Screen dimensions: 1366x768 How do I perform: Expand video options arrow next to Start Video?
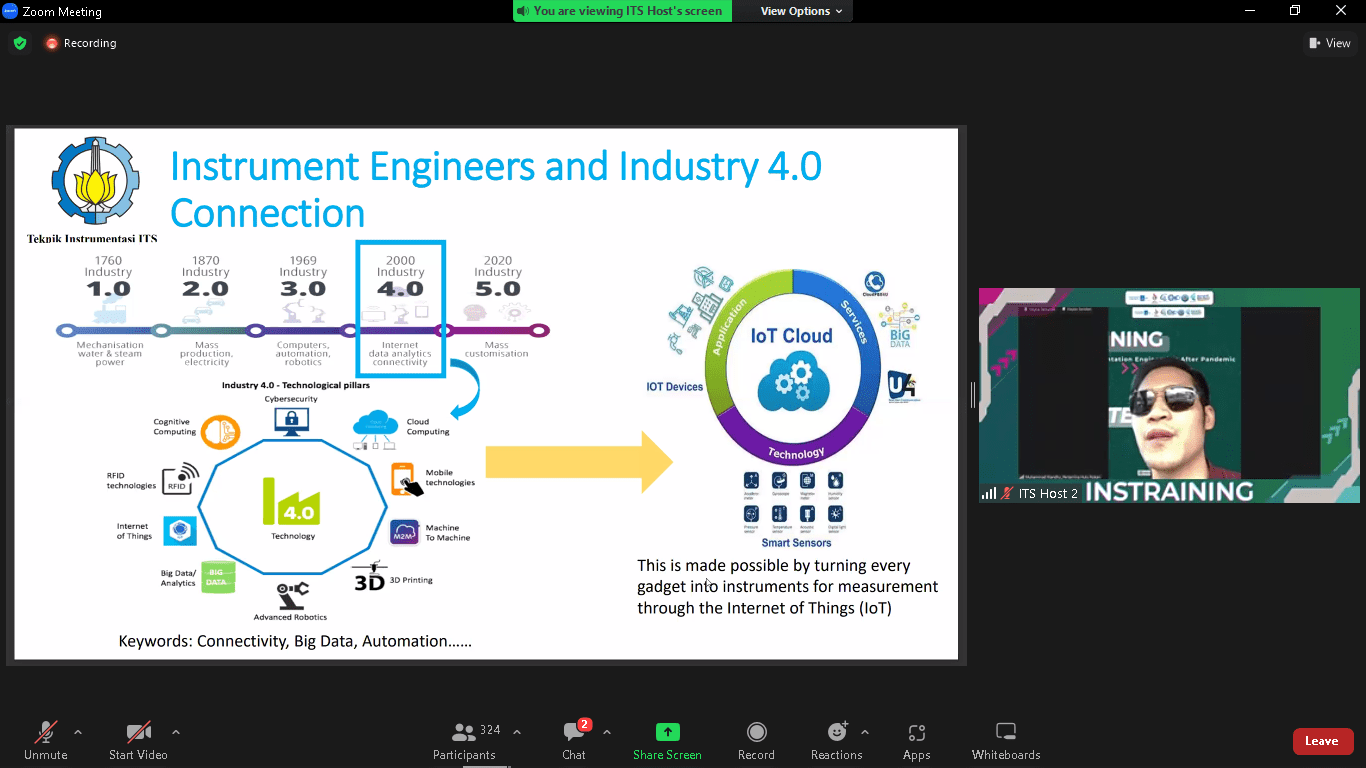point(176,731)
